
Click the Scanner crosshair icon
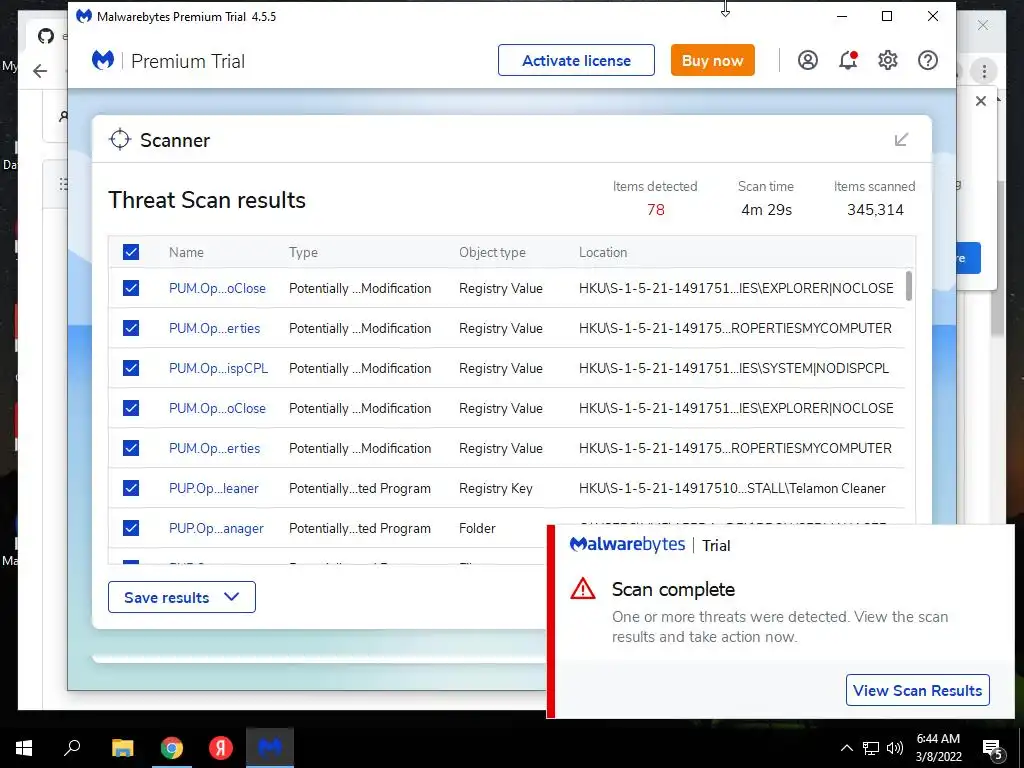120,140
